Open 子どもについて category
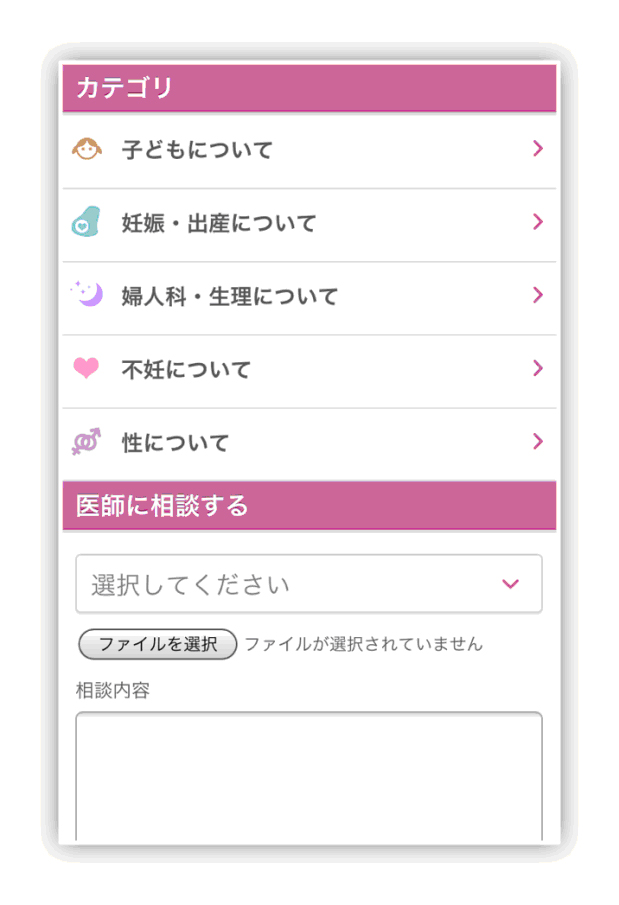 197,151
